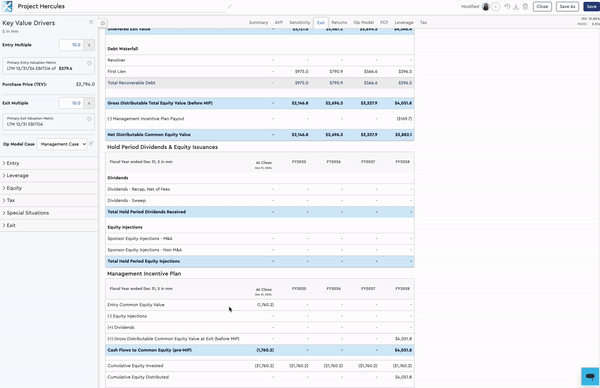Viewport: 600px width, 388px height.
Task: Click the Primary Entry Valuation Metric box
Action: (x=49, y=66)
